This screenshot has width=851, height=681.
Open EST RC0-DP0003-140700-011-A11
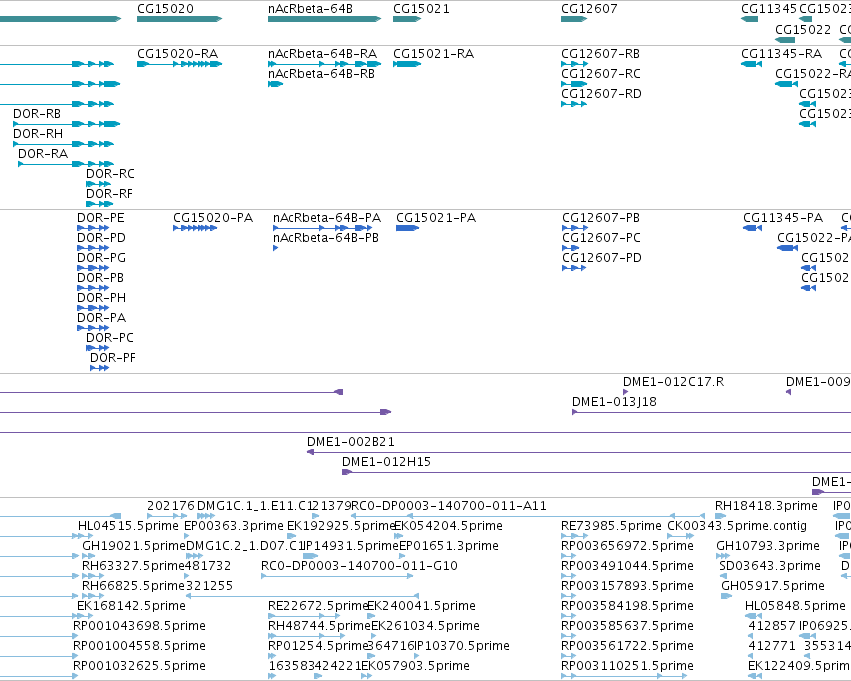coord(449,506)
